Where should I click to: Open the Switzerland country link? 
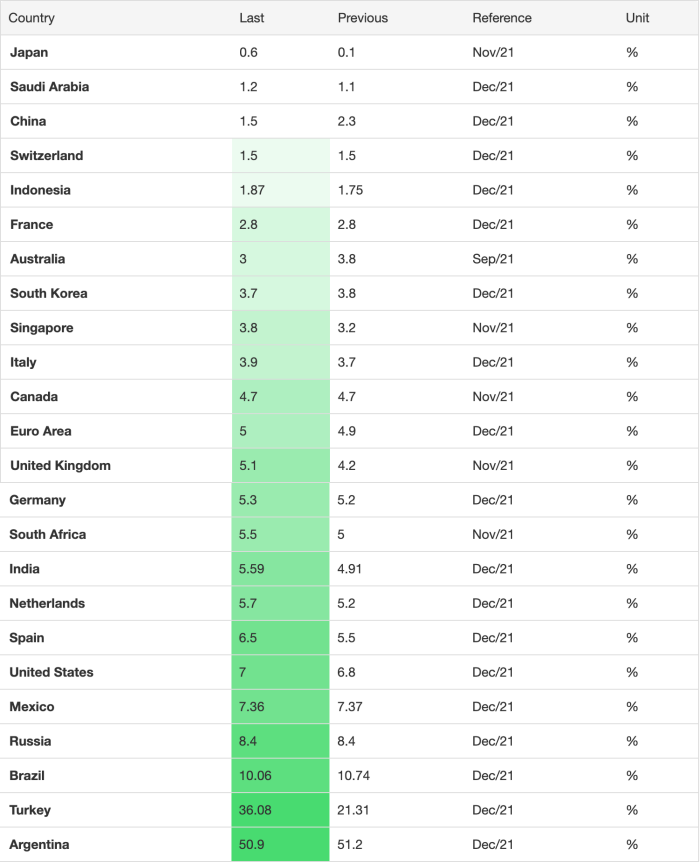(47, 156)
